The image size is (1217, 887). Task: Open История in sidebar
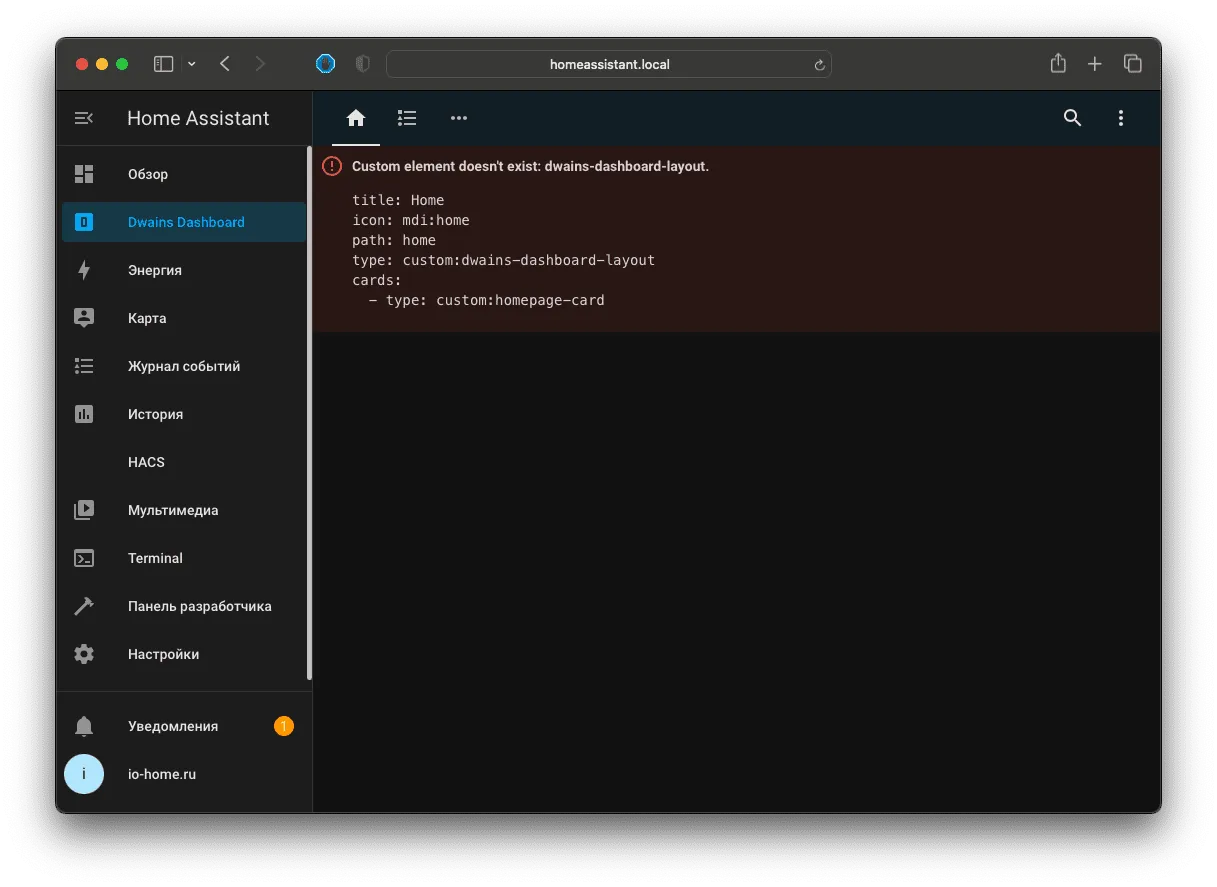[184, 414]
